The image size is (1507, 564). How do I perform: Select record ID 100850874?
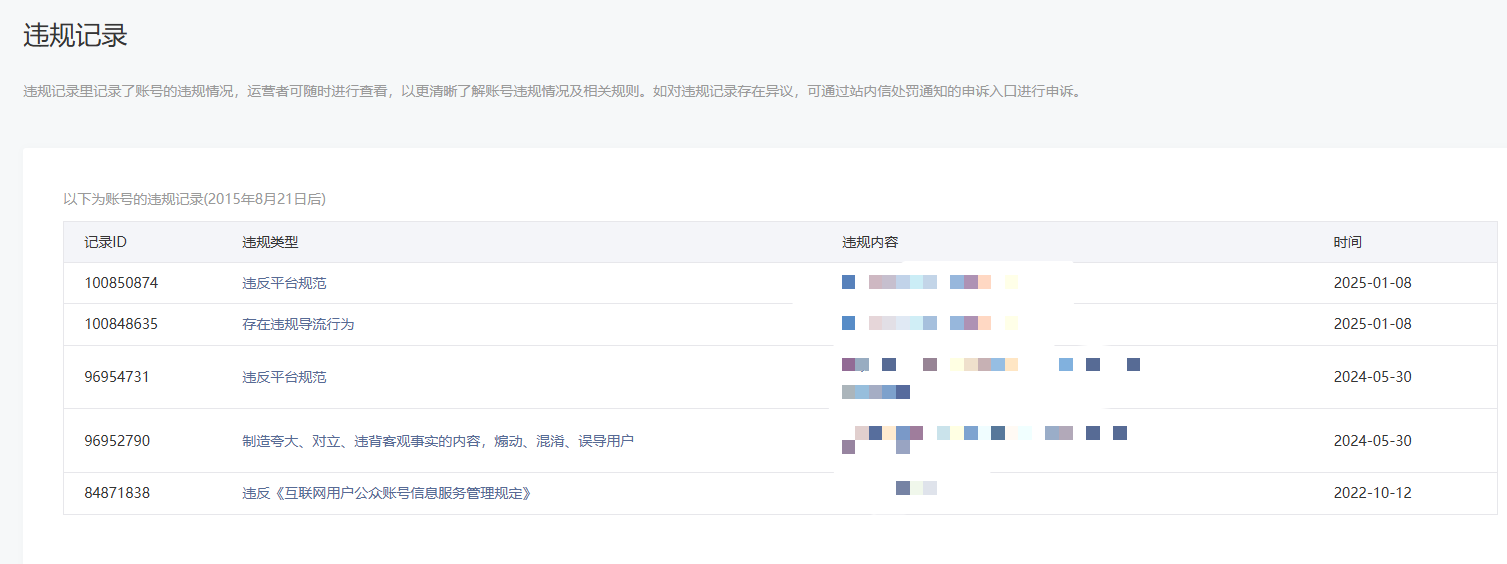coord(121,283)
